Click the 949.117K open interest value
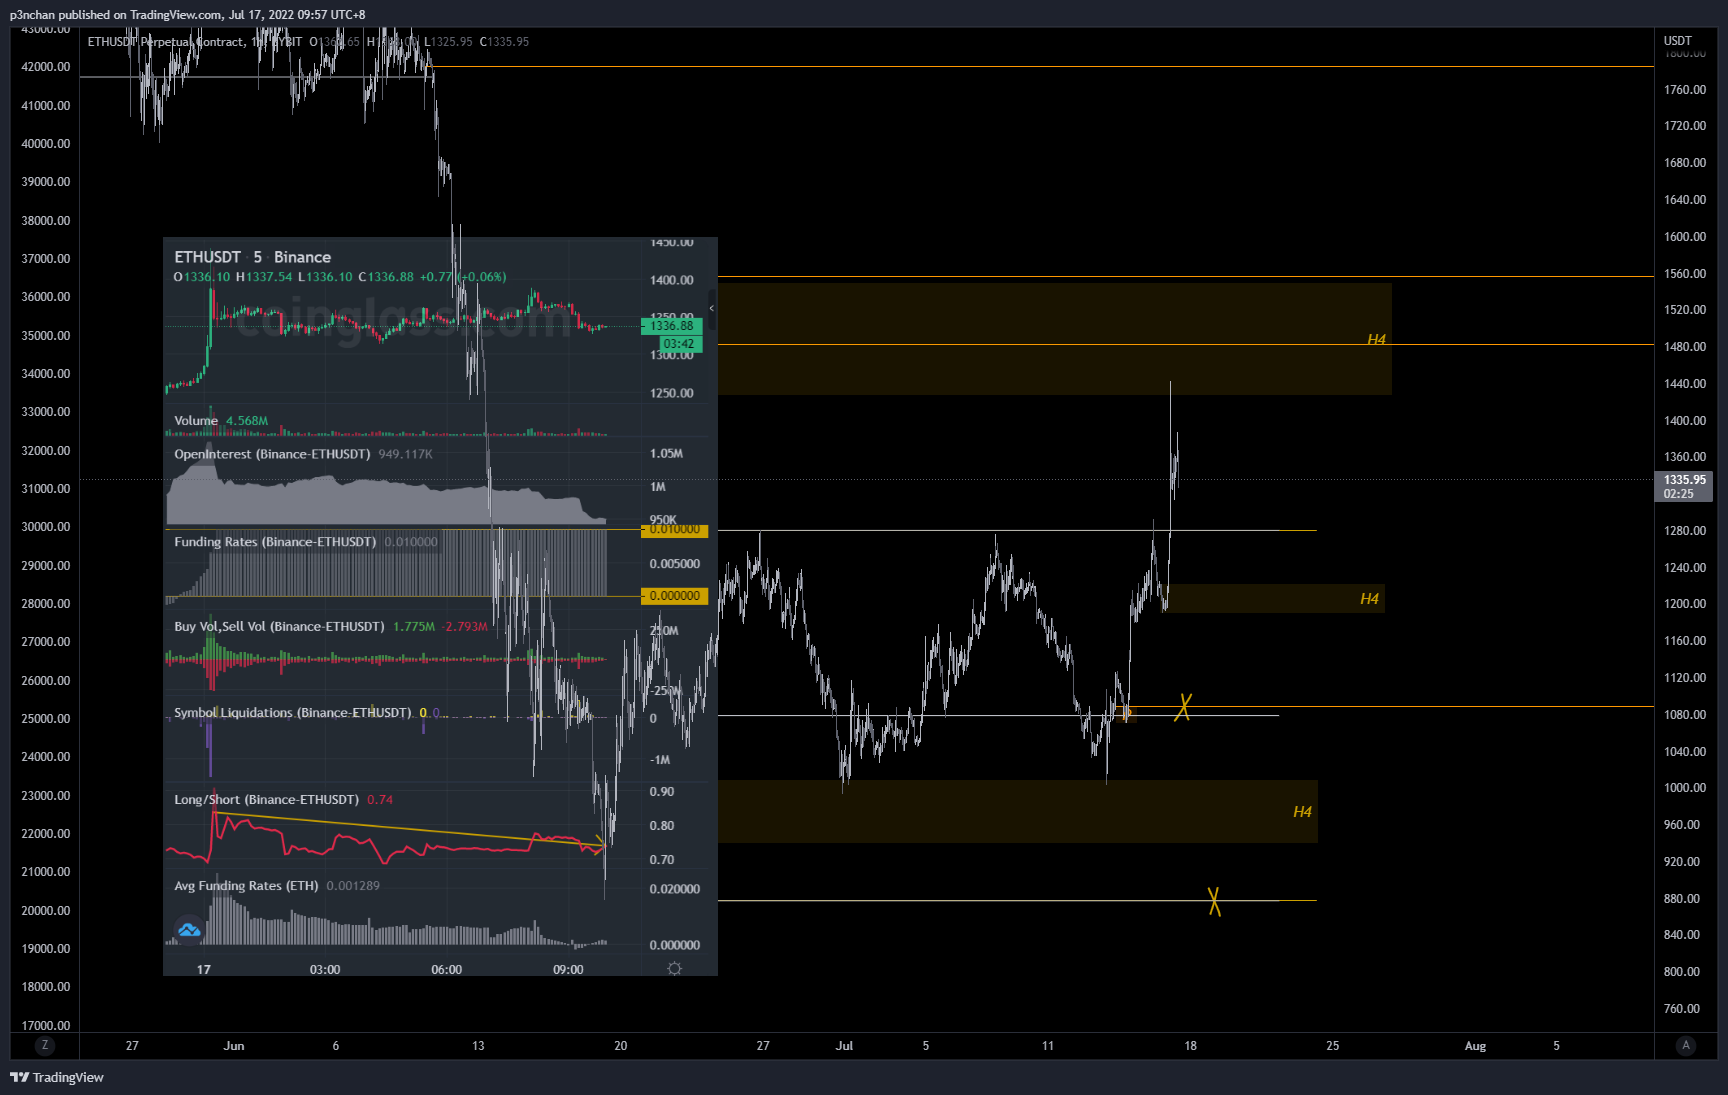This screenshot has width=1728, height=1095. 406,454
